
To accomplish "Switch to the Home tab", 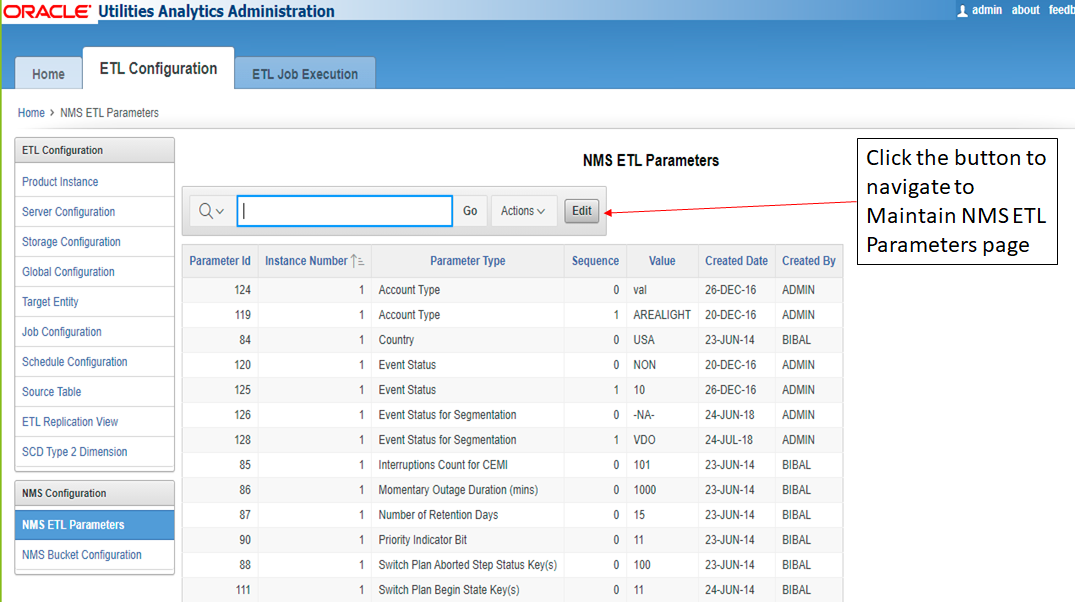I will pos(48,73).
